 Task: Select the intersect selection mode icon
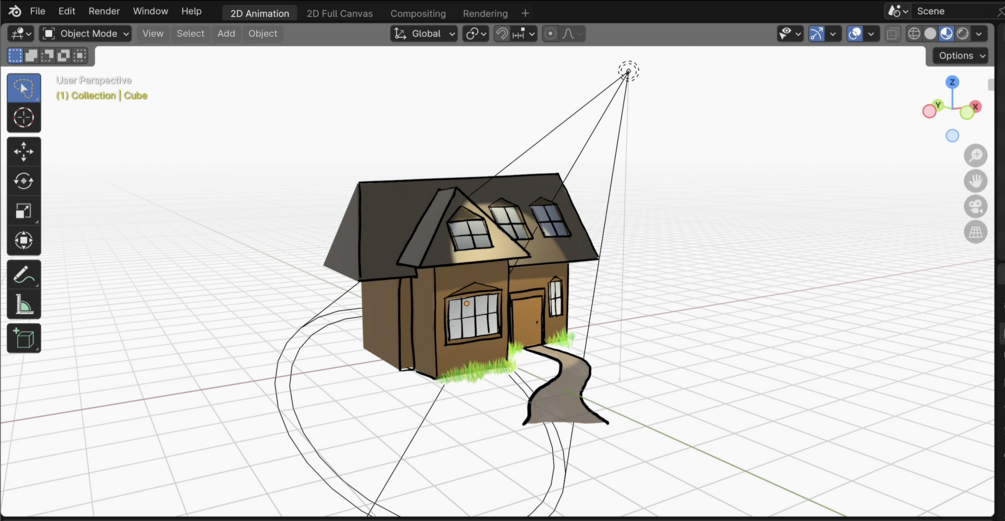[x=79, y=56]
